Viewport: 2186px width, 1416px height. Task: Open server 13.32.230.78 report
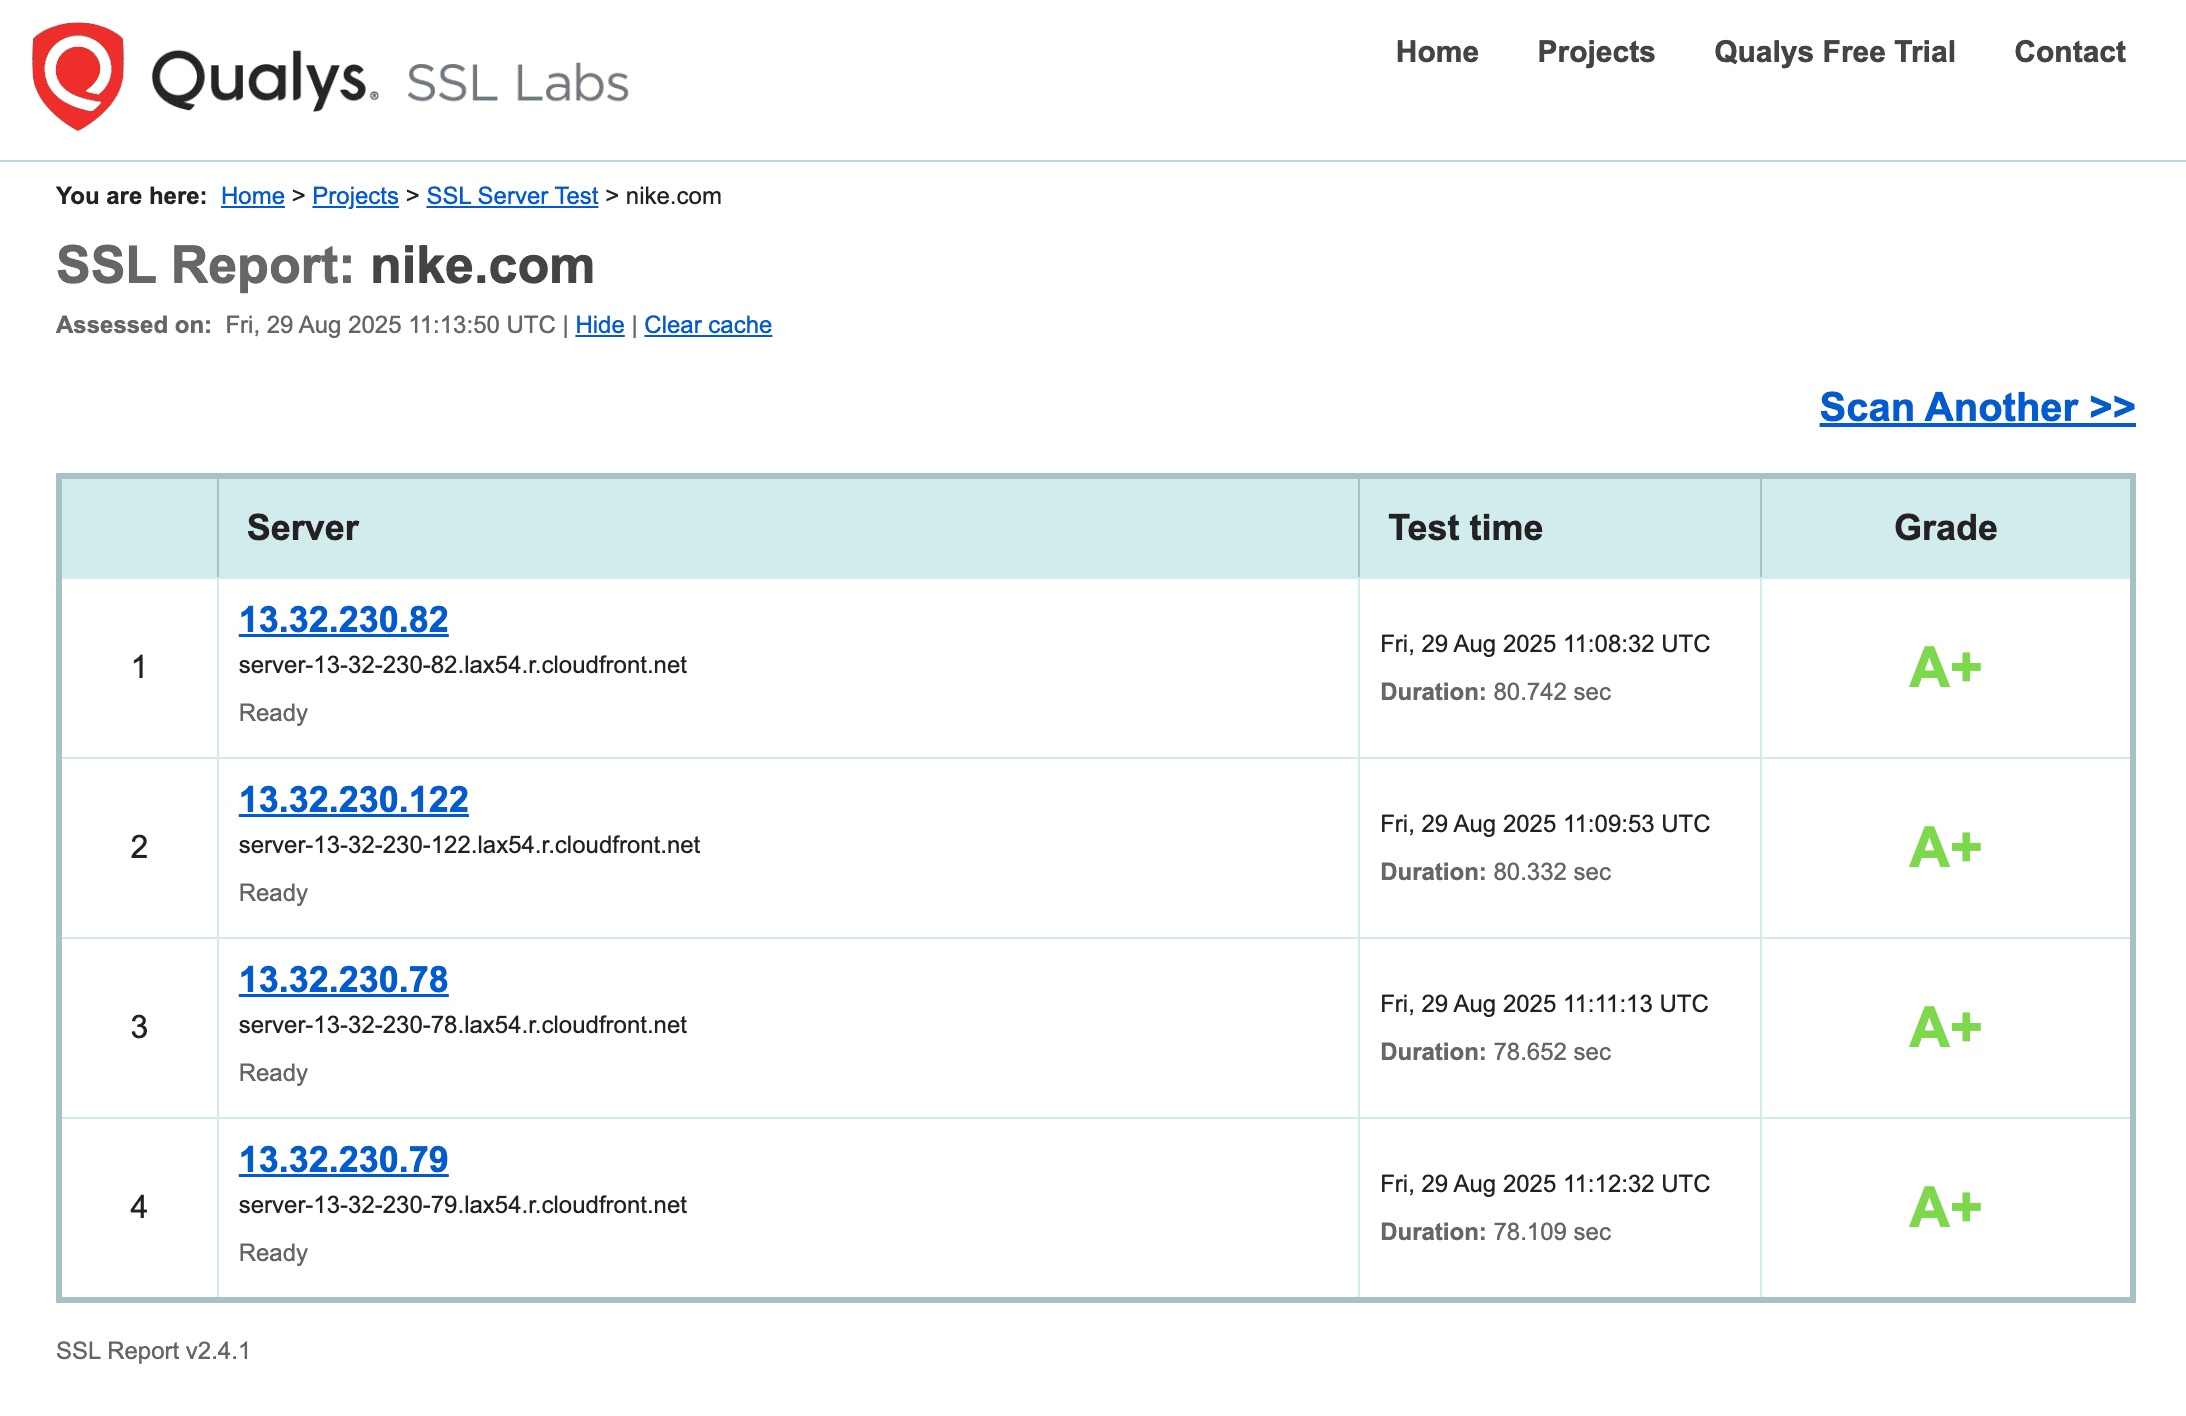(x=343, y=979)
